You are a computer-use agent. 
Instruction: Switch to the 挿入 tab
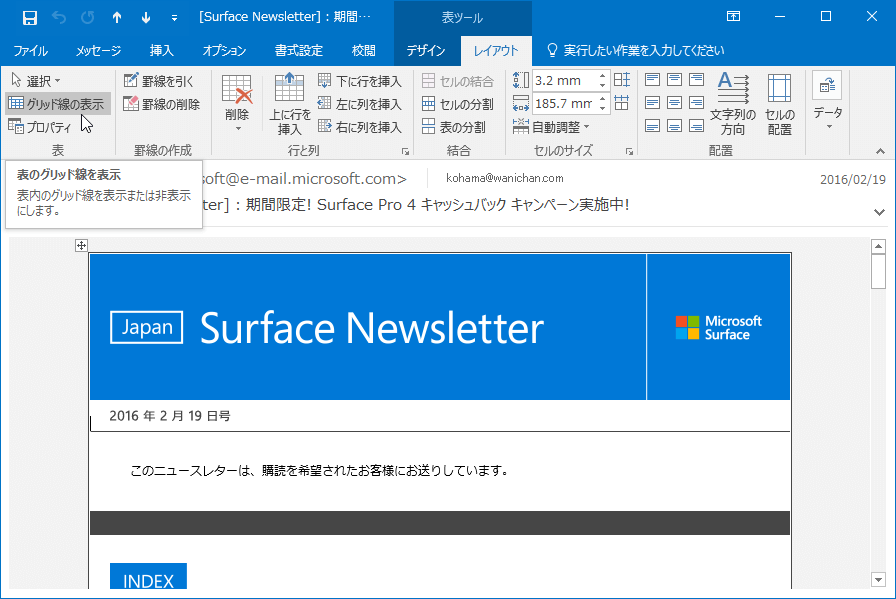(162, 51)
